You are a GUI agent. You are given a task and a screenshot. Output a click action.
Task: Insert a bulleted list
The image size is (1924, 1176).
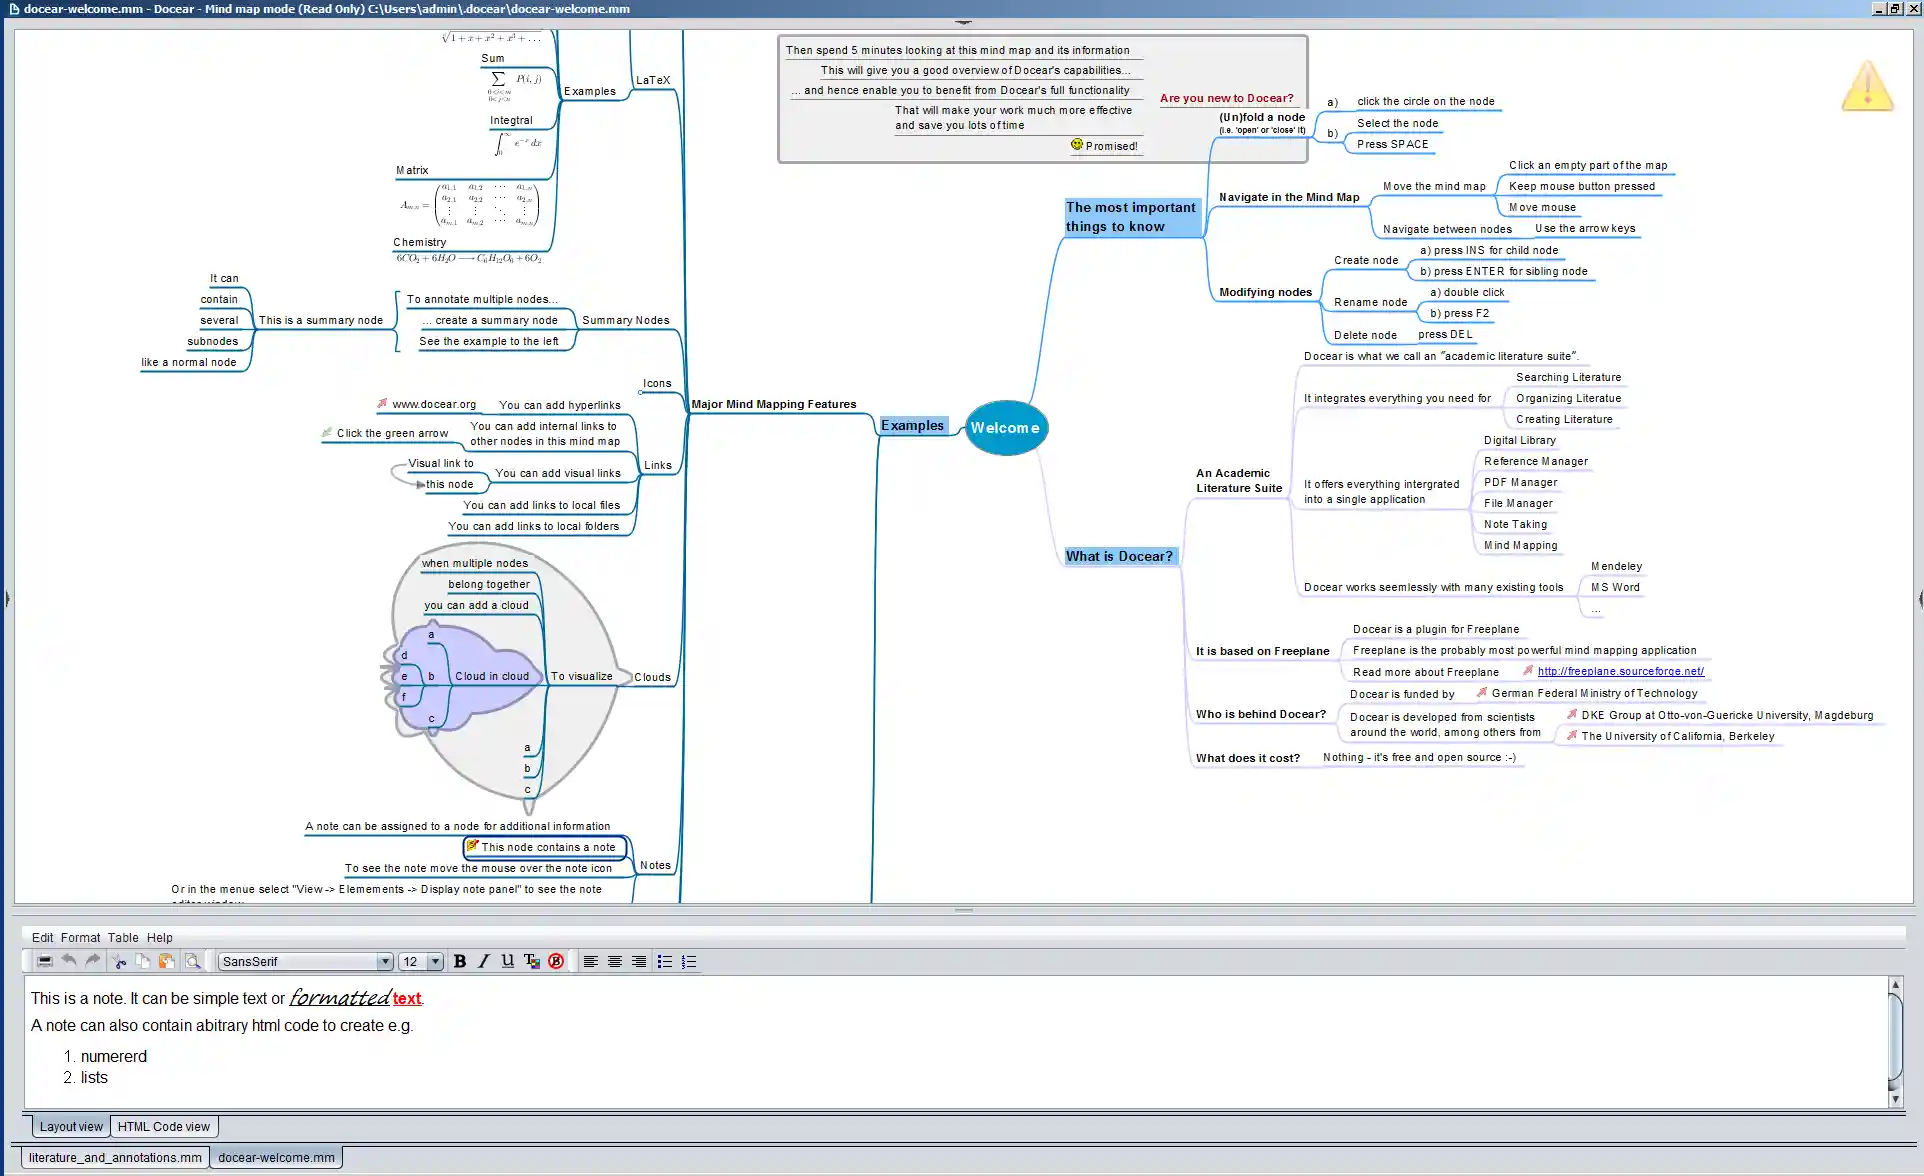point(665,961)
